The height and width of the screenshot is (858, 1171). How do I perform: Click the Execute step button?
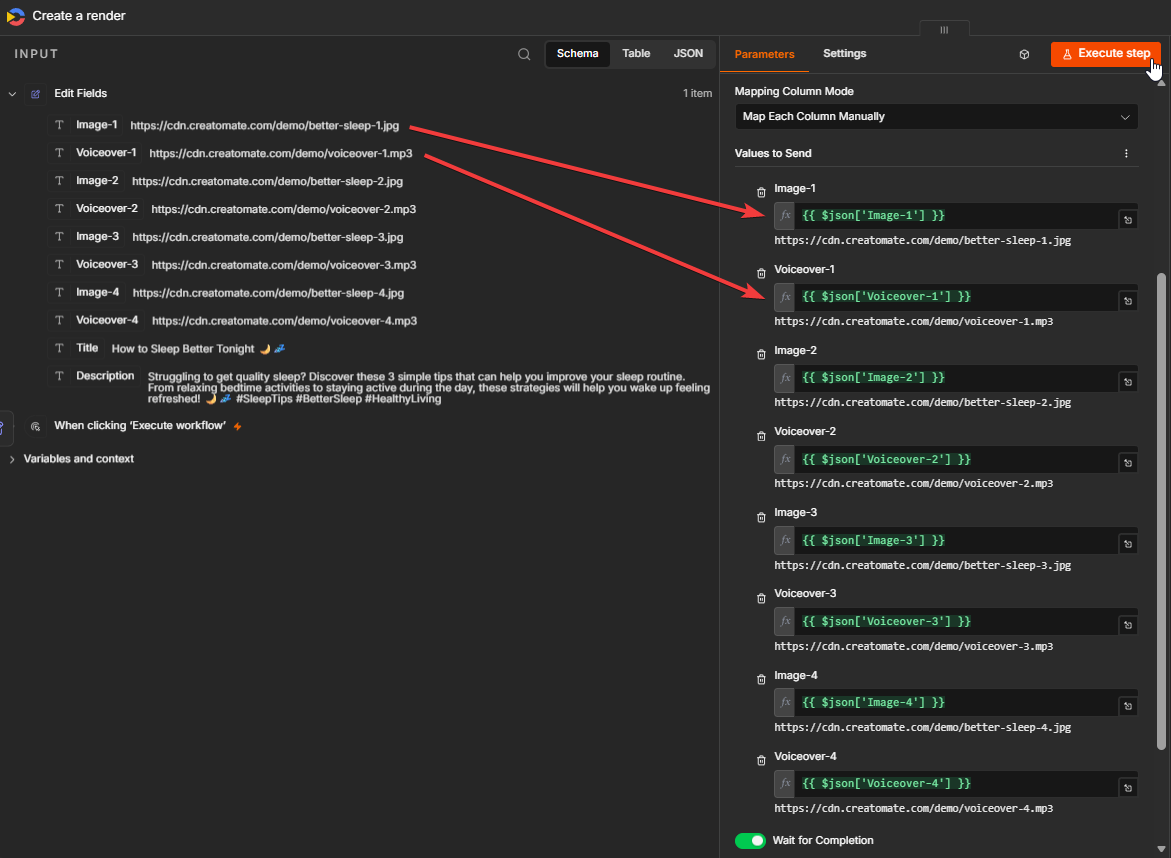coord(1105,54)
